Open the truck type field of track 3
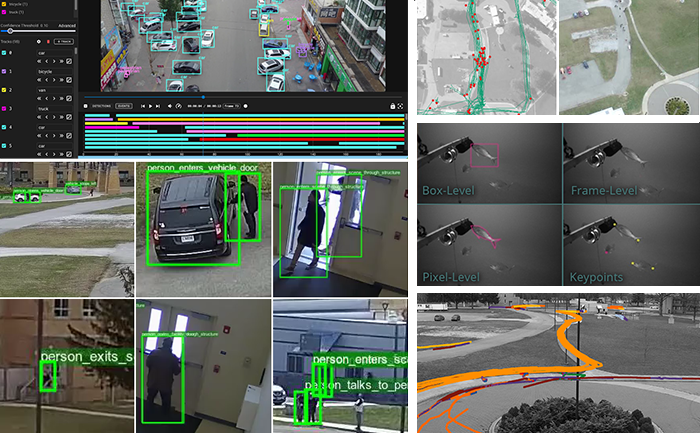The height and width of the screenshot is (433, 700). tap(54, 109)
